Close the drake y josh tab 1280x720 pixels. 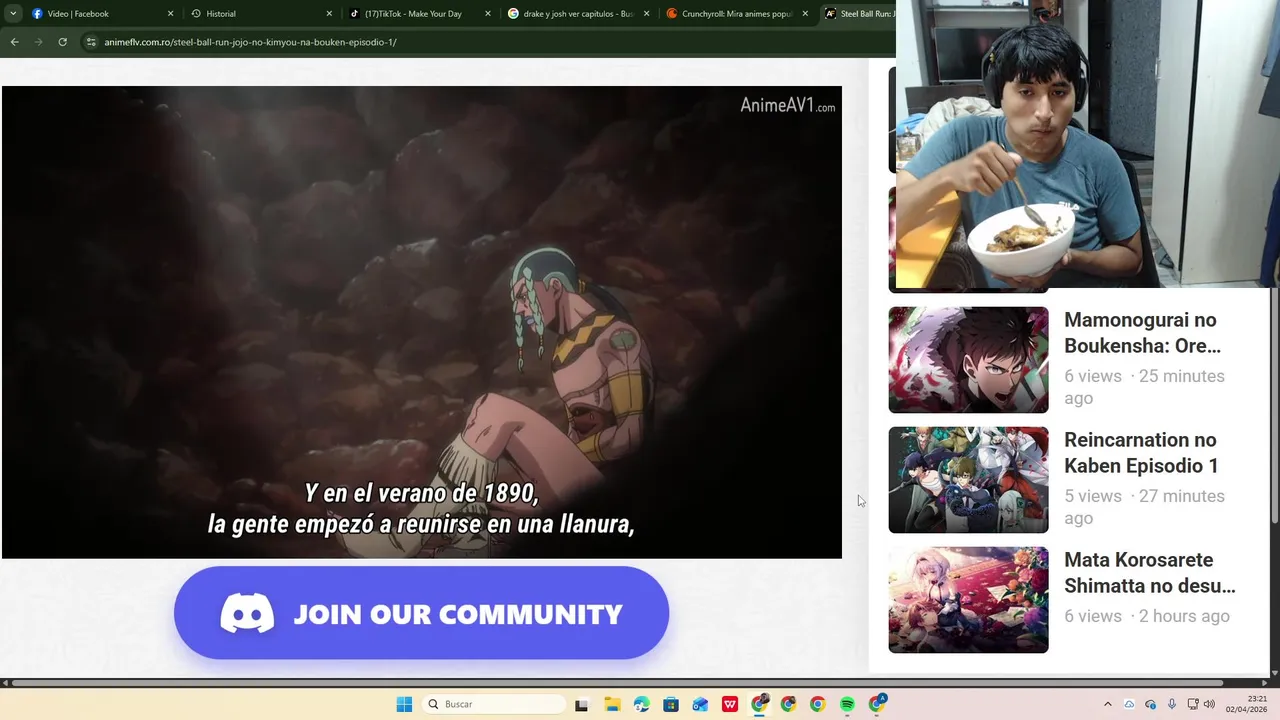[x=647, y=14]
